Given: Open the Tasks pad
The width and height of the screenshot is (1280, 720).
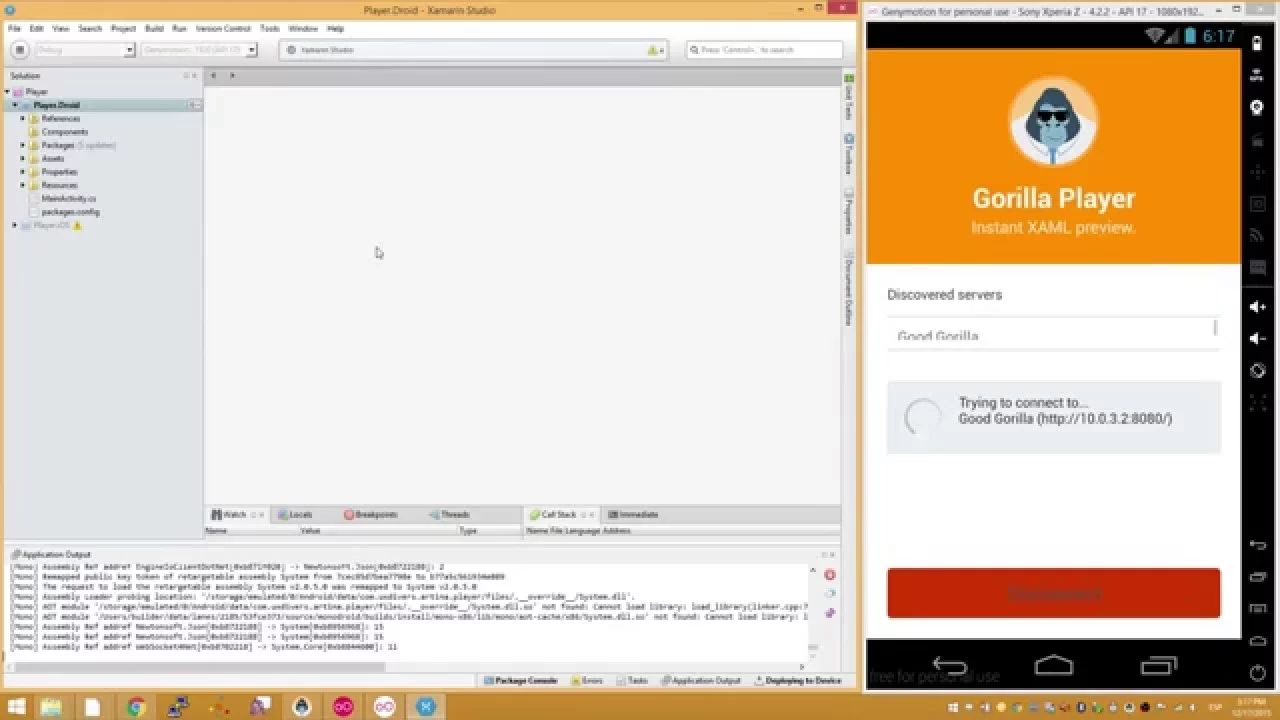Looking at the screenshot, I should [633, 681].
